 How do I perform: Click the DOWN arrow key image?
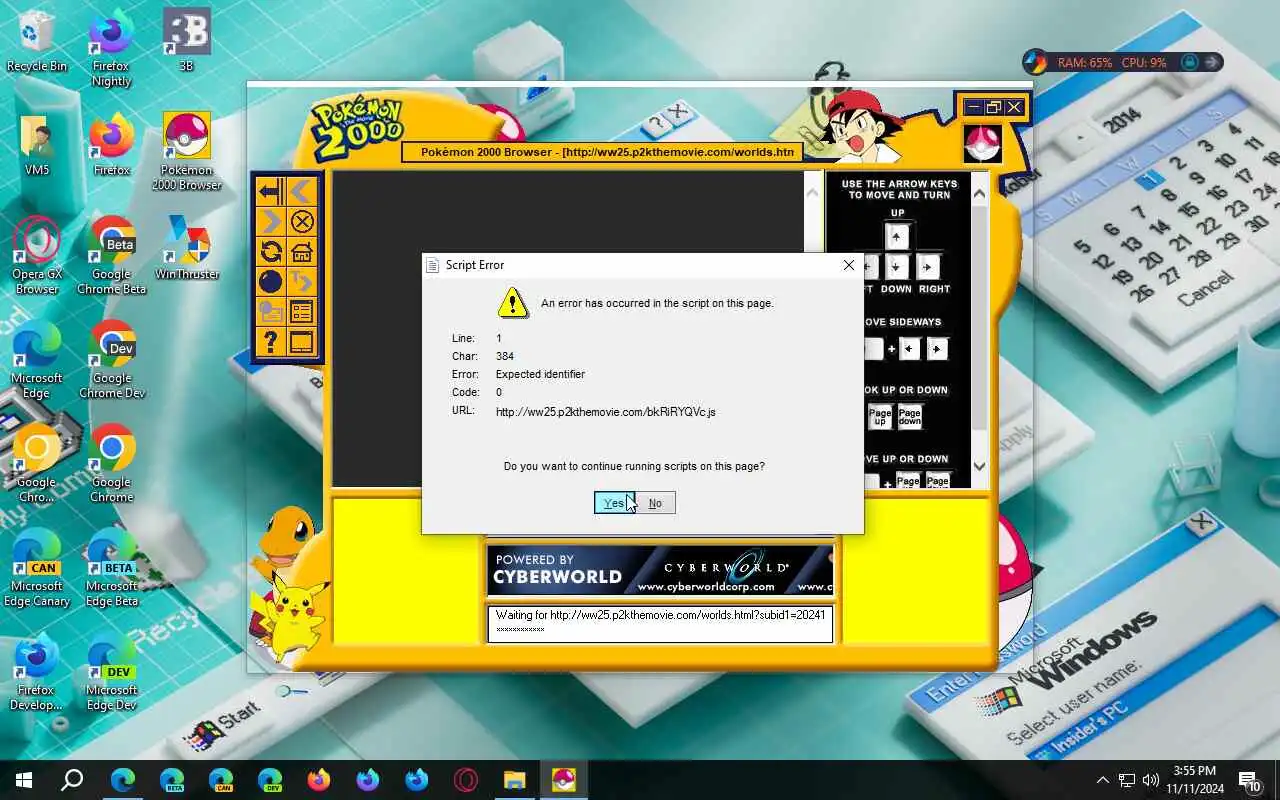(897, 267)
